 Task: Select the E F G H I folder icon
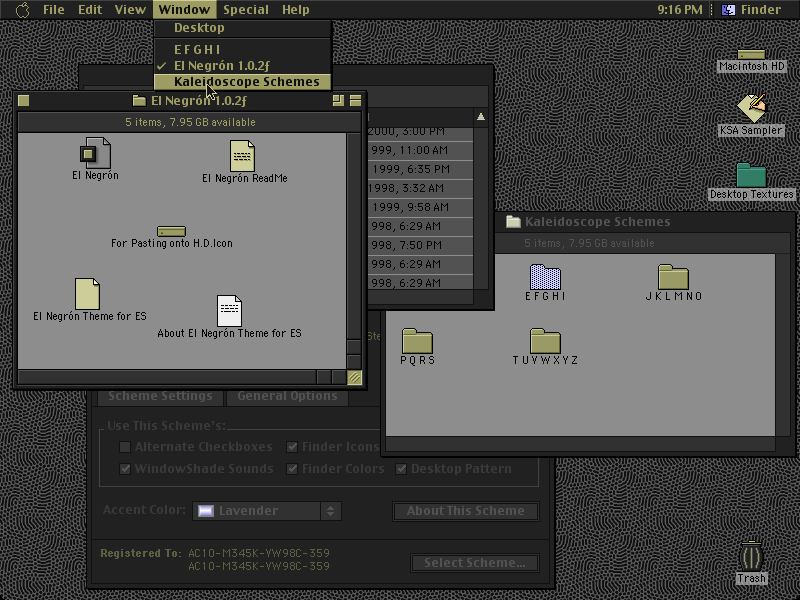click(x=545, y=277)
